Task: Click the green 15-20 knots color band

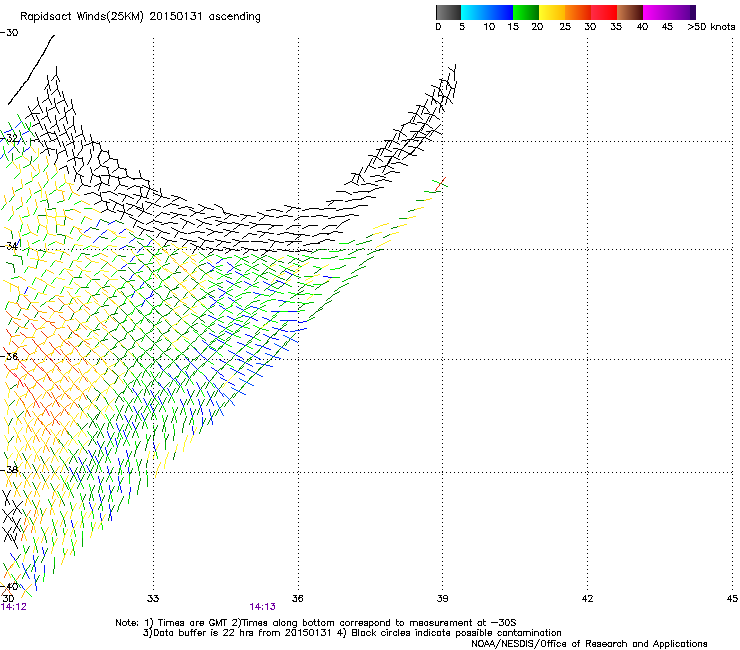Action: (526, 12)
